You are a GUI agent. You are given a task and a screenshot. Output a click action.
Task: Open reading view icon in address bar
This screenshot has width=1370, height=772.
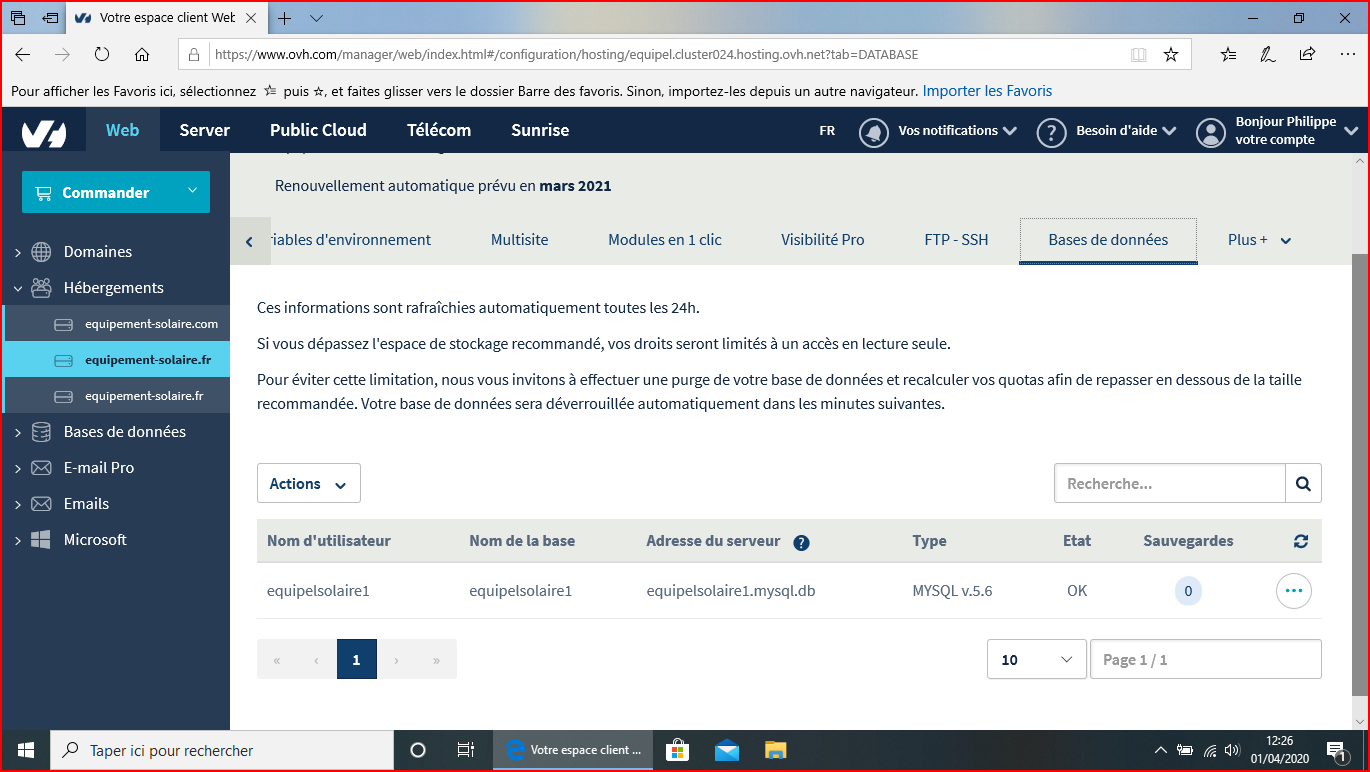[1138, 55]
